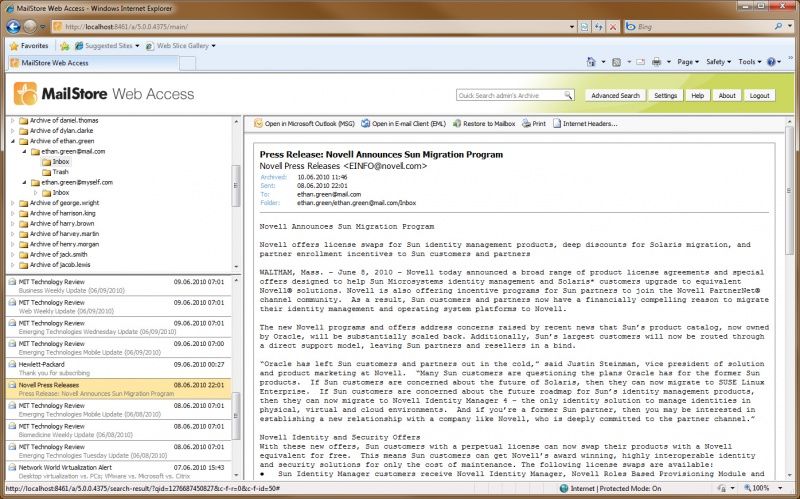This screenshot has height=499, width=800.
Task: Select the Trash folder in the tree
Action: pos(55,172)
